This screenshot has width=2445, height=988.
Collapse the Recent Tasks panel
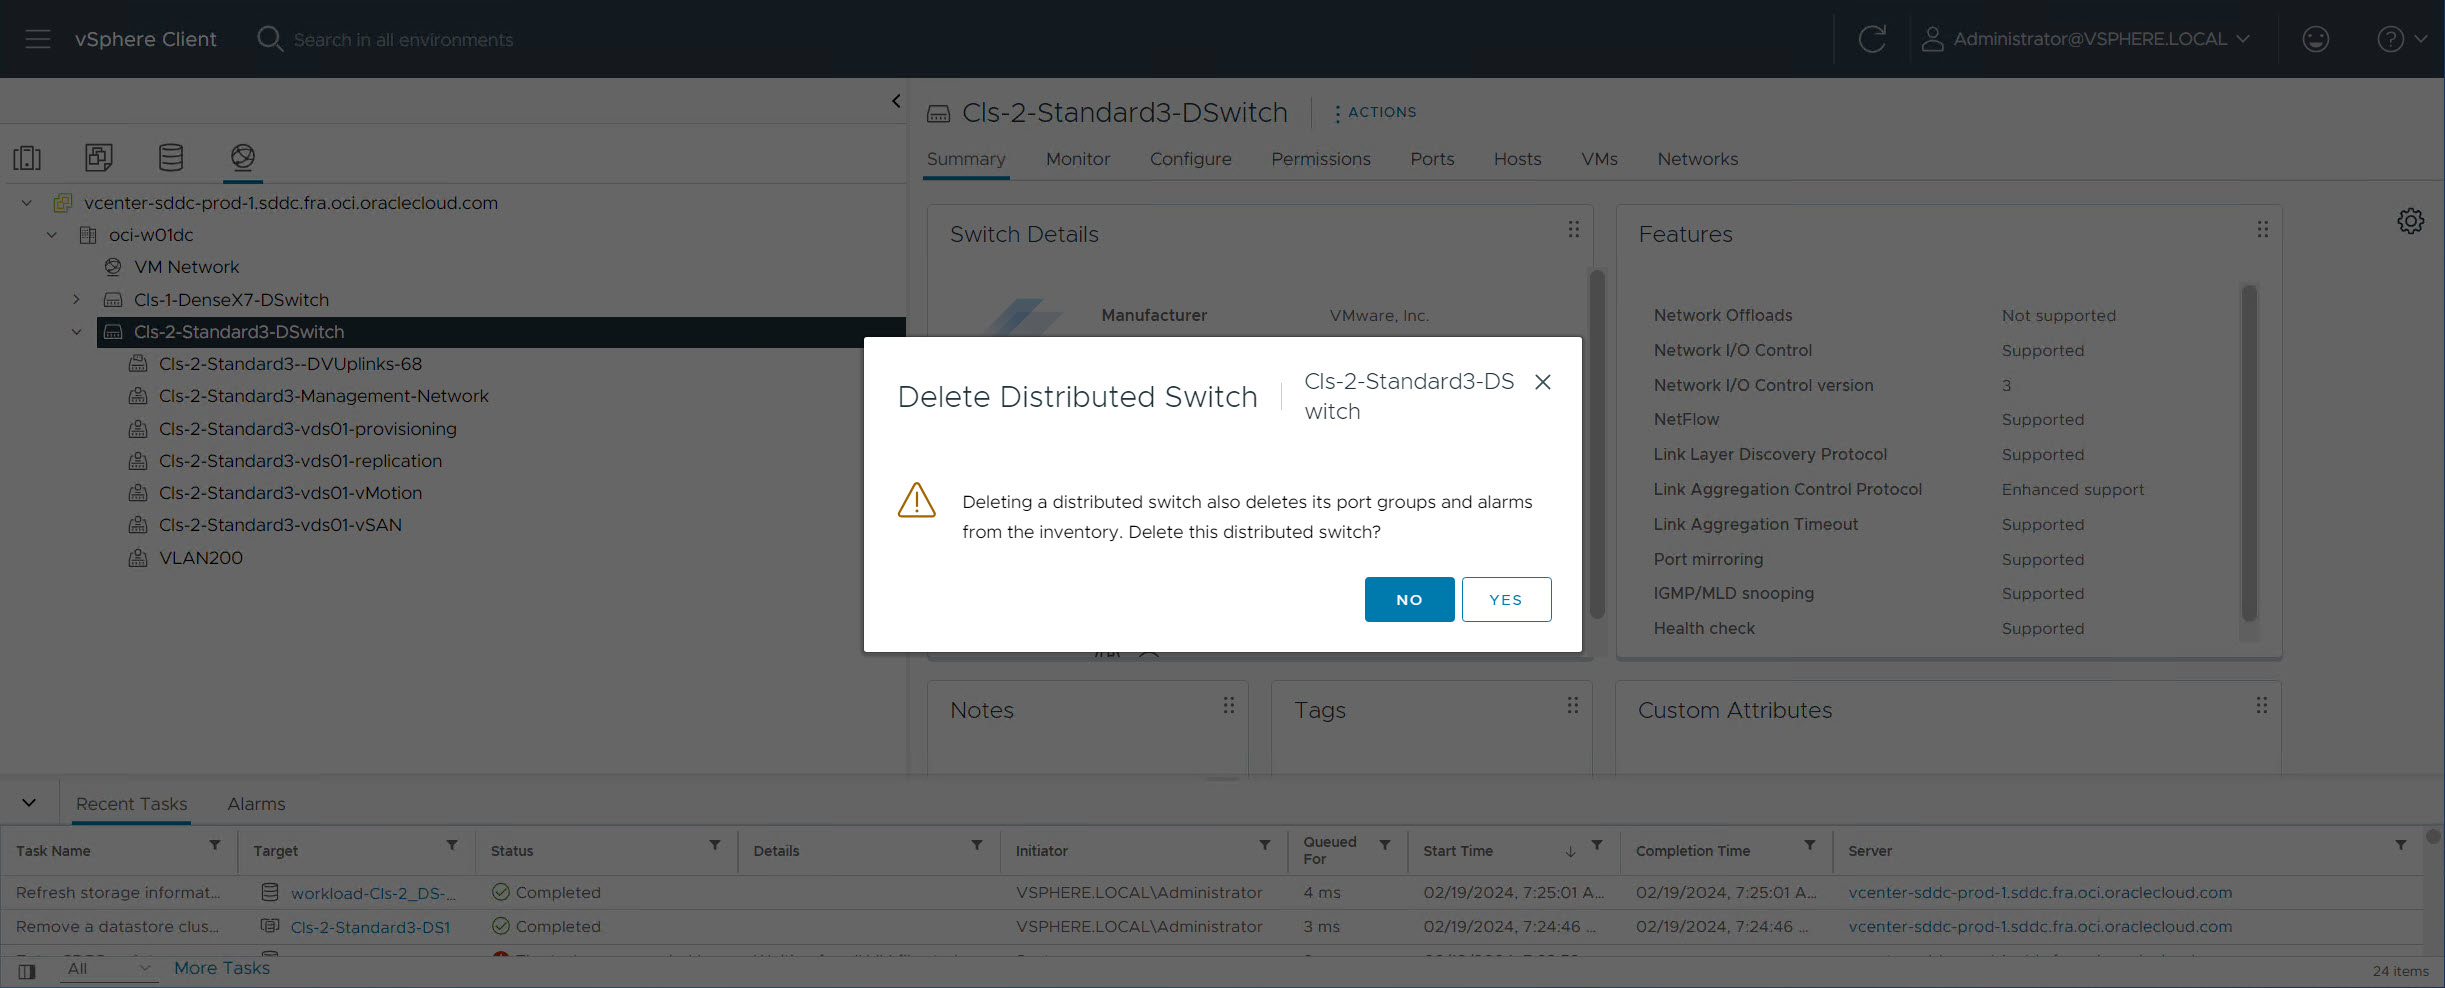29,801
